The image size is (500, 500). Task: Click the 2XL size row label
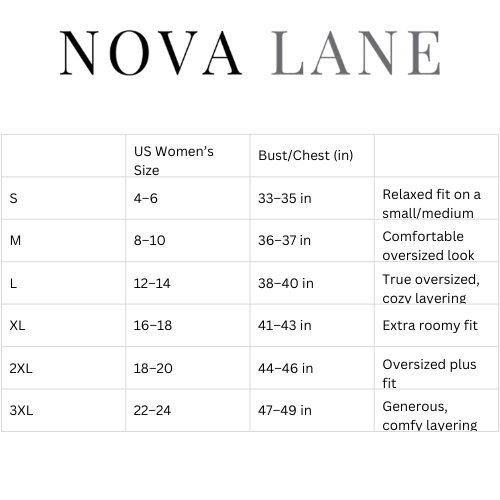coord(21,368)
